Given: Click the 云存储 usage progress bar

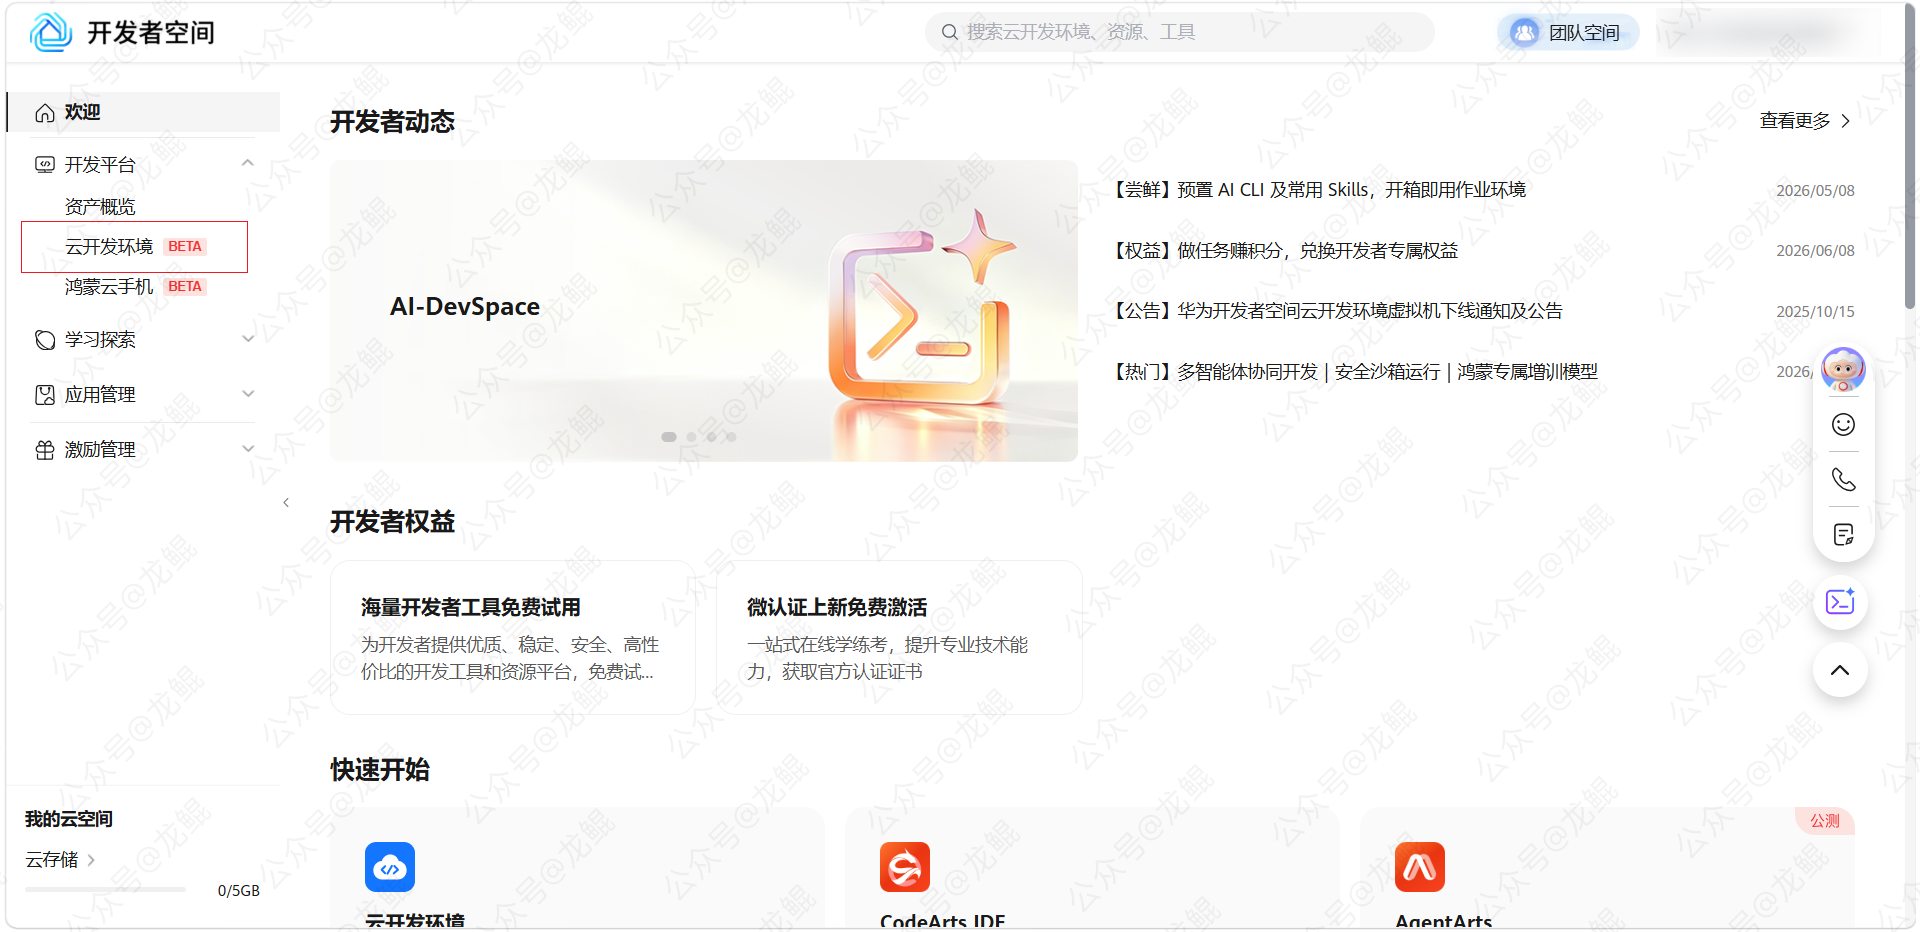Looking at the screenshot, I should pyautogui.click(x=105, y=889).
